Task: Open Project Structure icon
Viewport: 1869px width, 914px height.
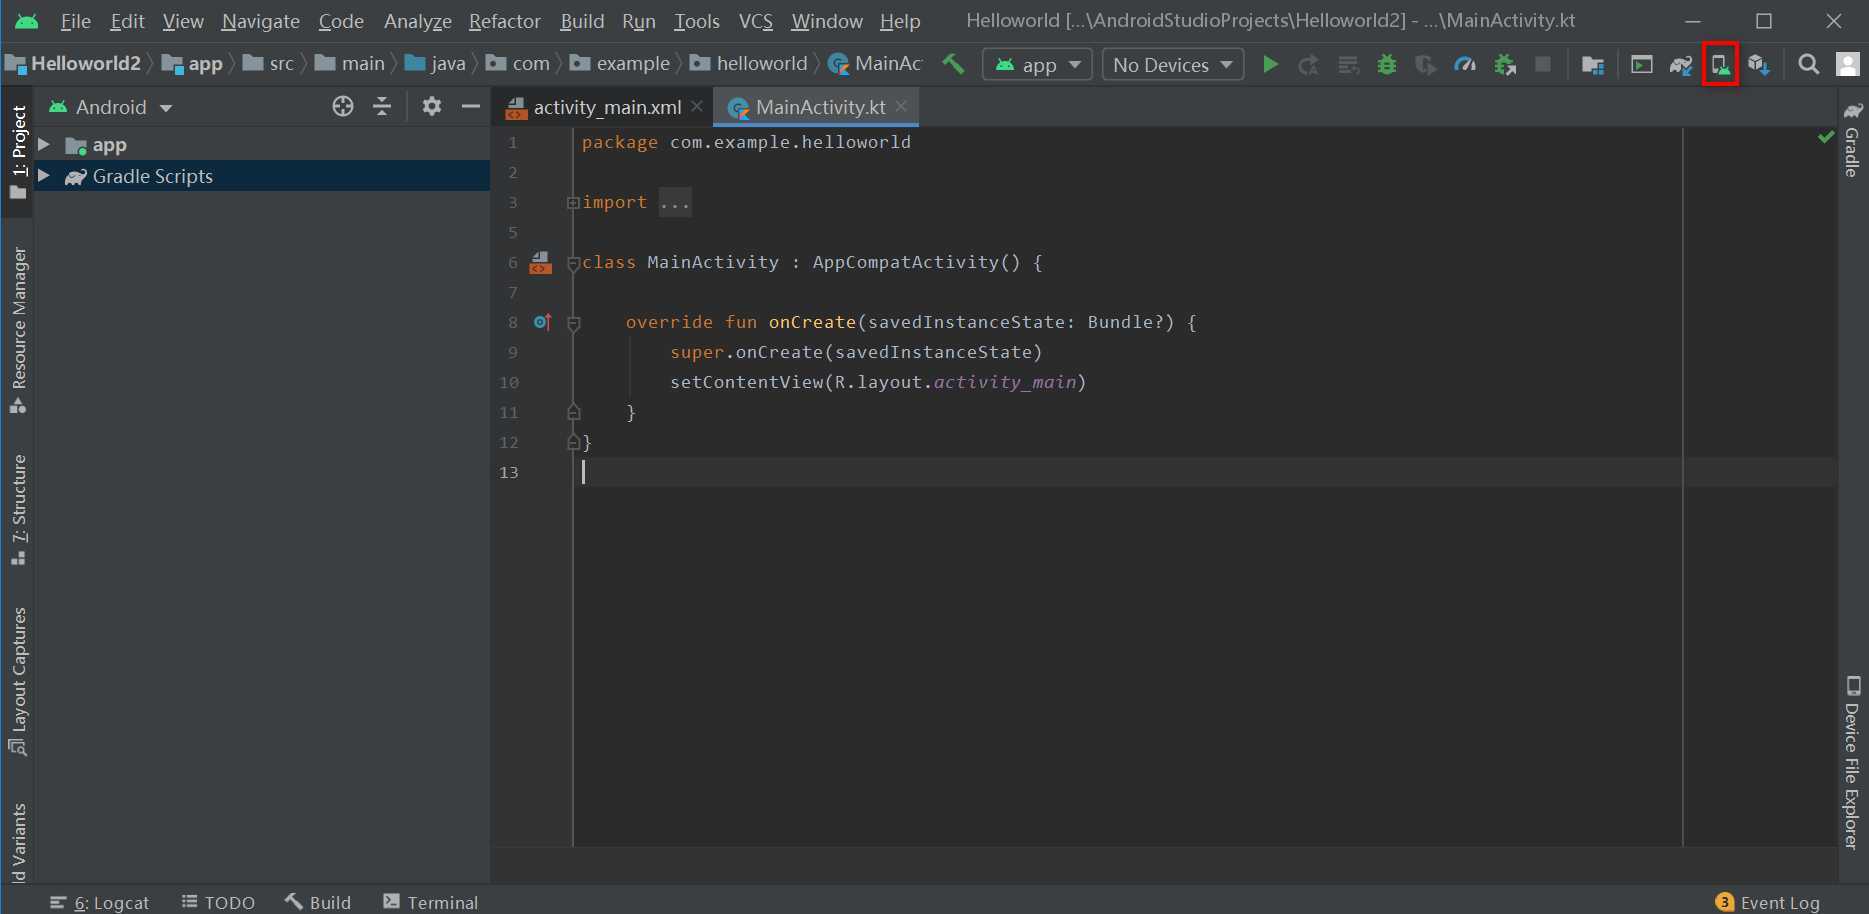Action: pyautogui.click(x=1593, y=65)
